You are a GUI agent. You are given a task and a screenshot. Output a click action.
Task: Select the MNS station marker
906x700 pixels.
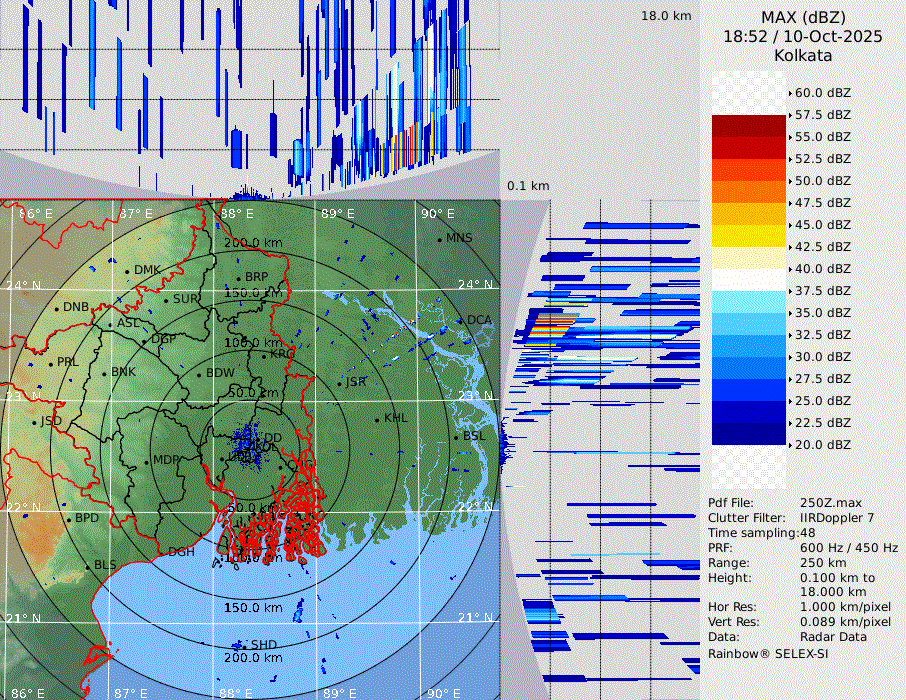click(x=440, y=239)
